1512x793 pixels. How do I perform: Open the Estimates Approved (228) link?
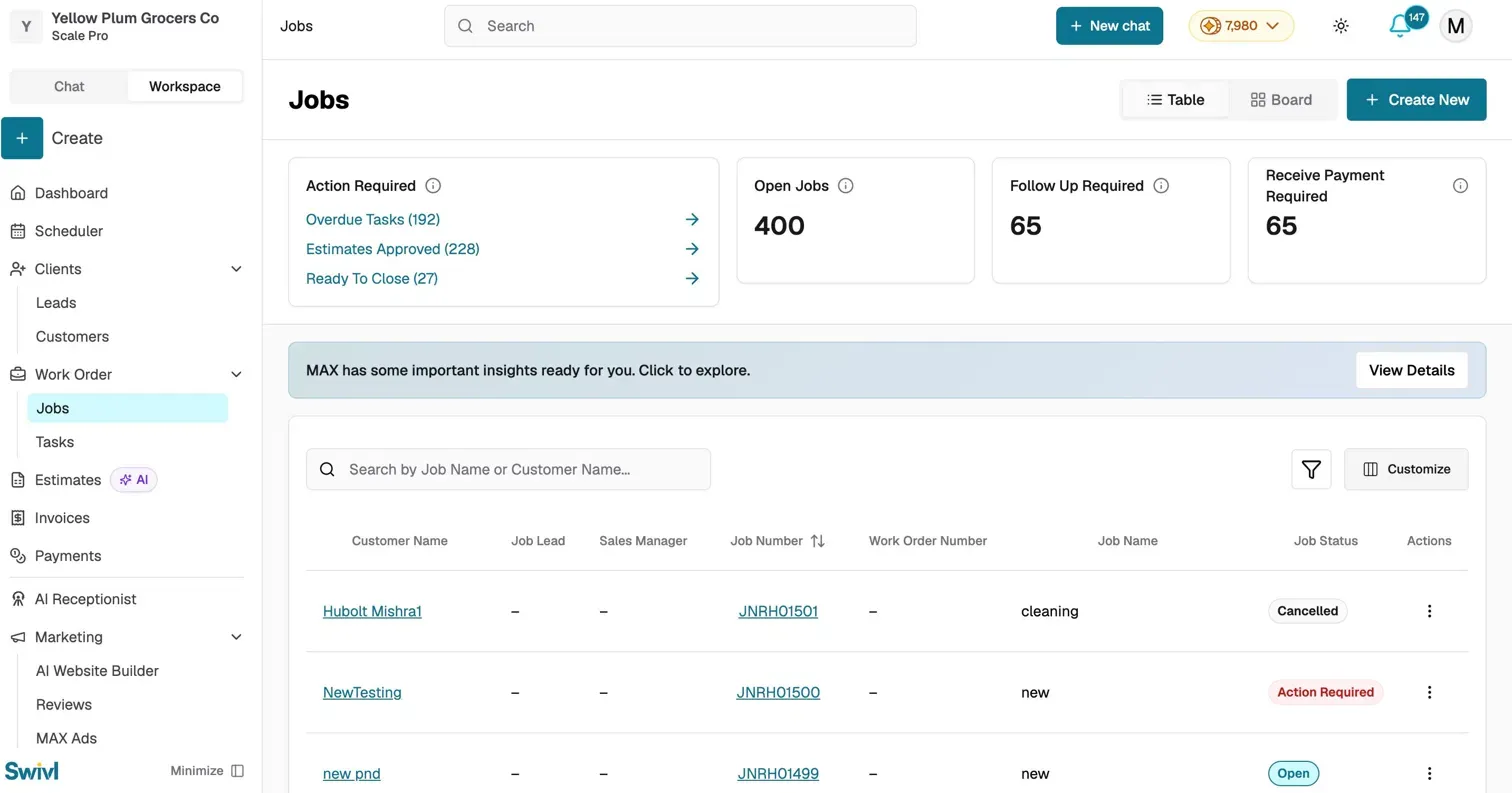point(393,249)
